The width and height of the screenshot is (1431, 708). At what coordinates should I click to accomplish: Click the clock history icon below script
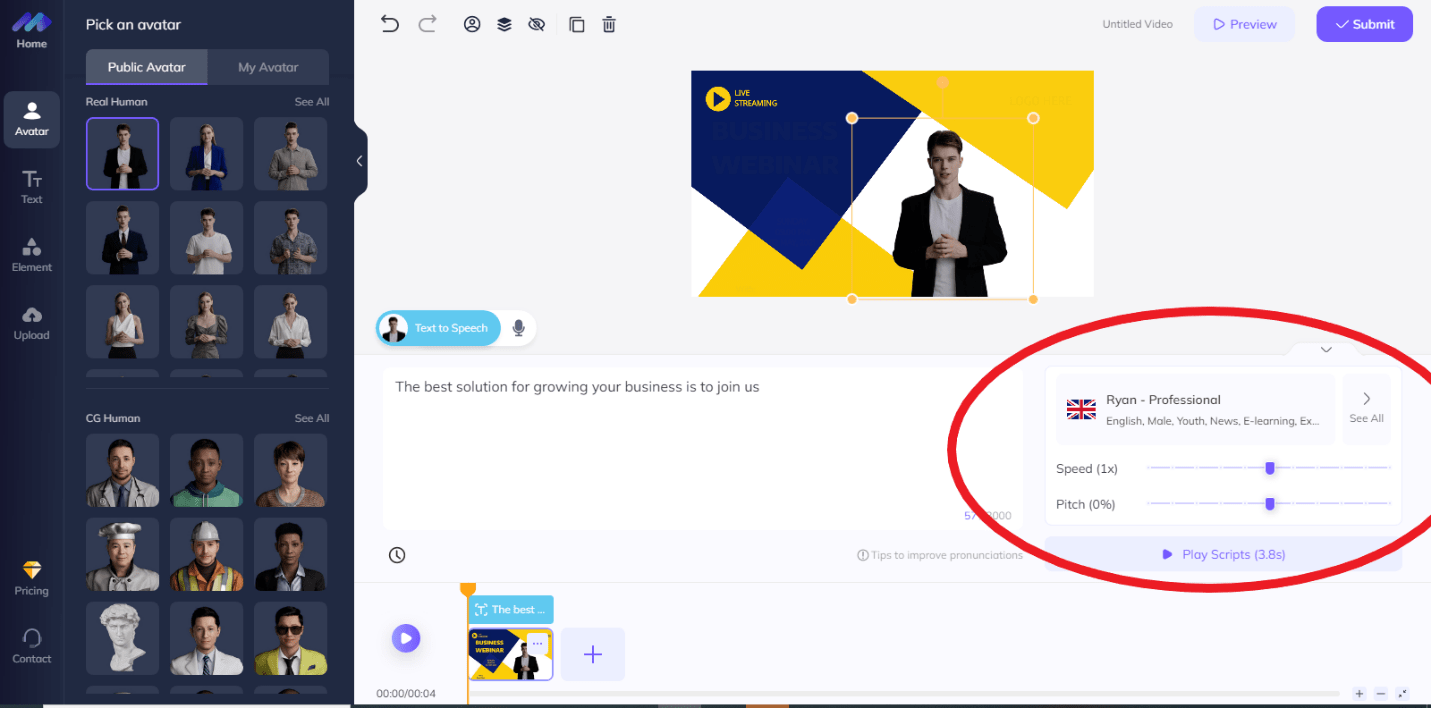pyautogui.click(x=397, y=555)
